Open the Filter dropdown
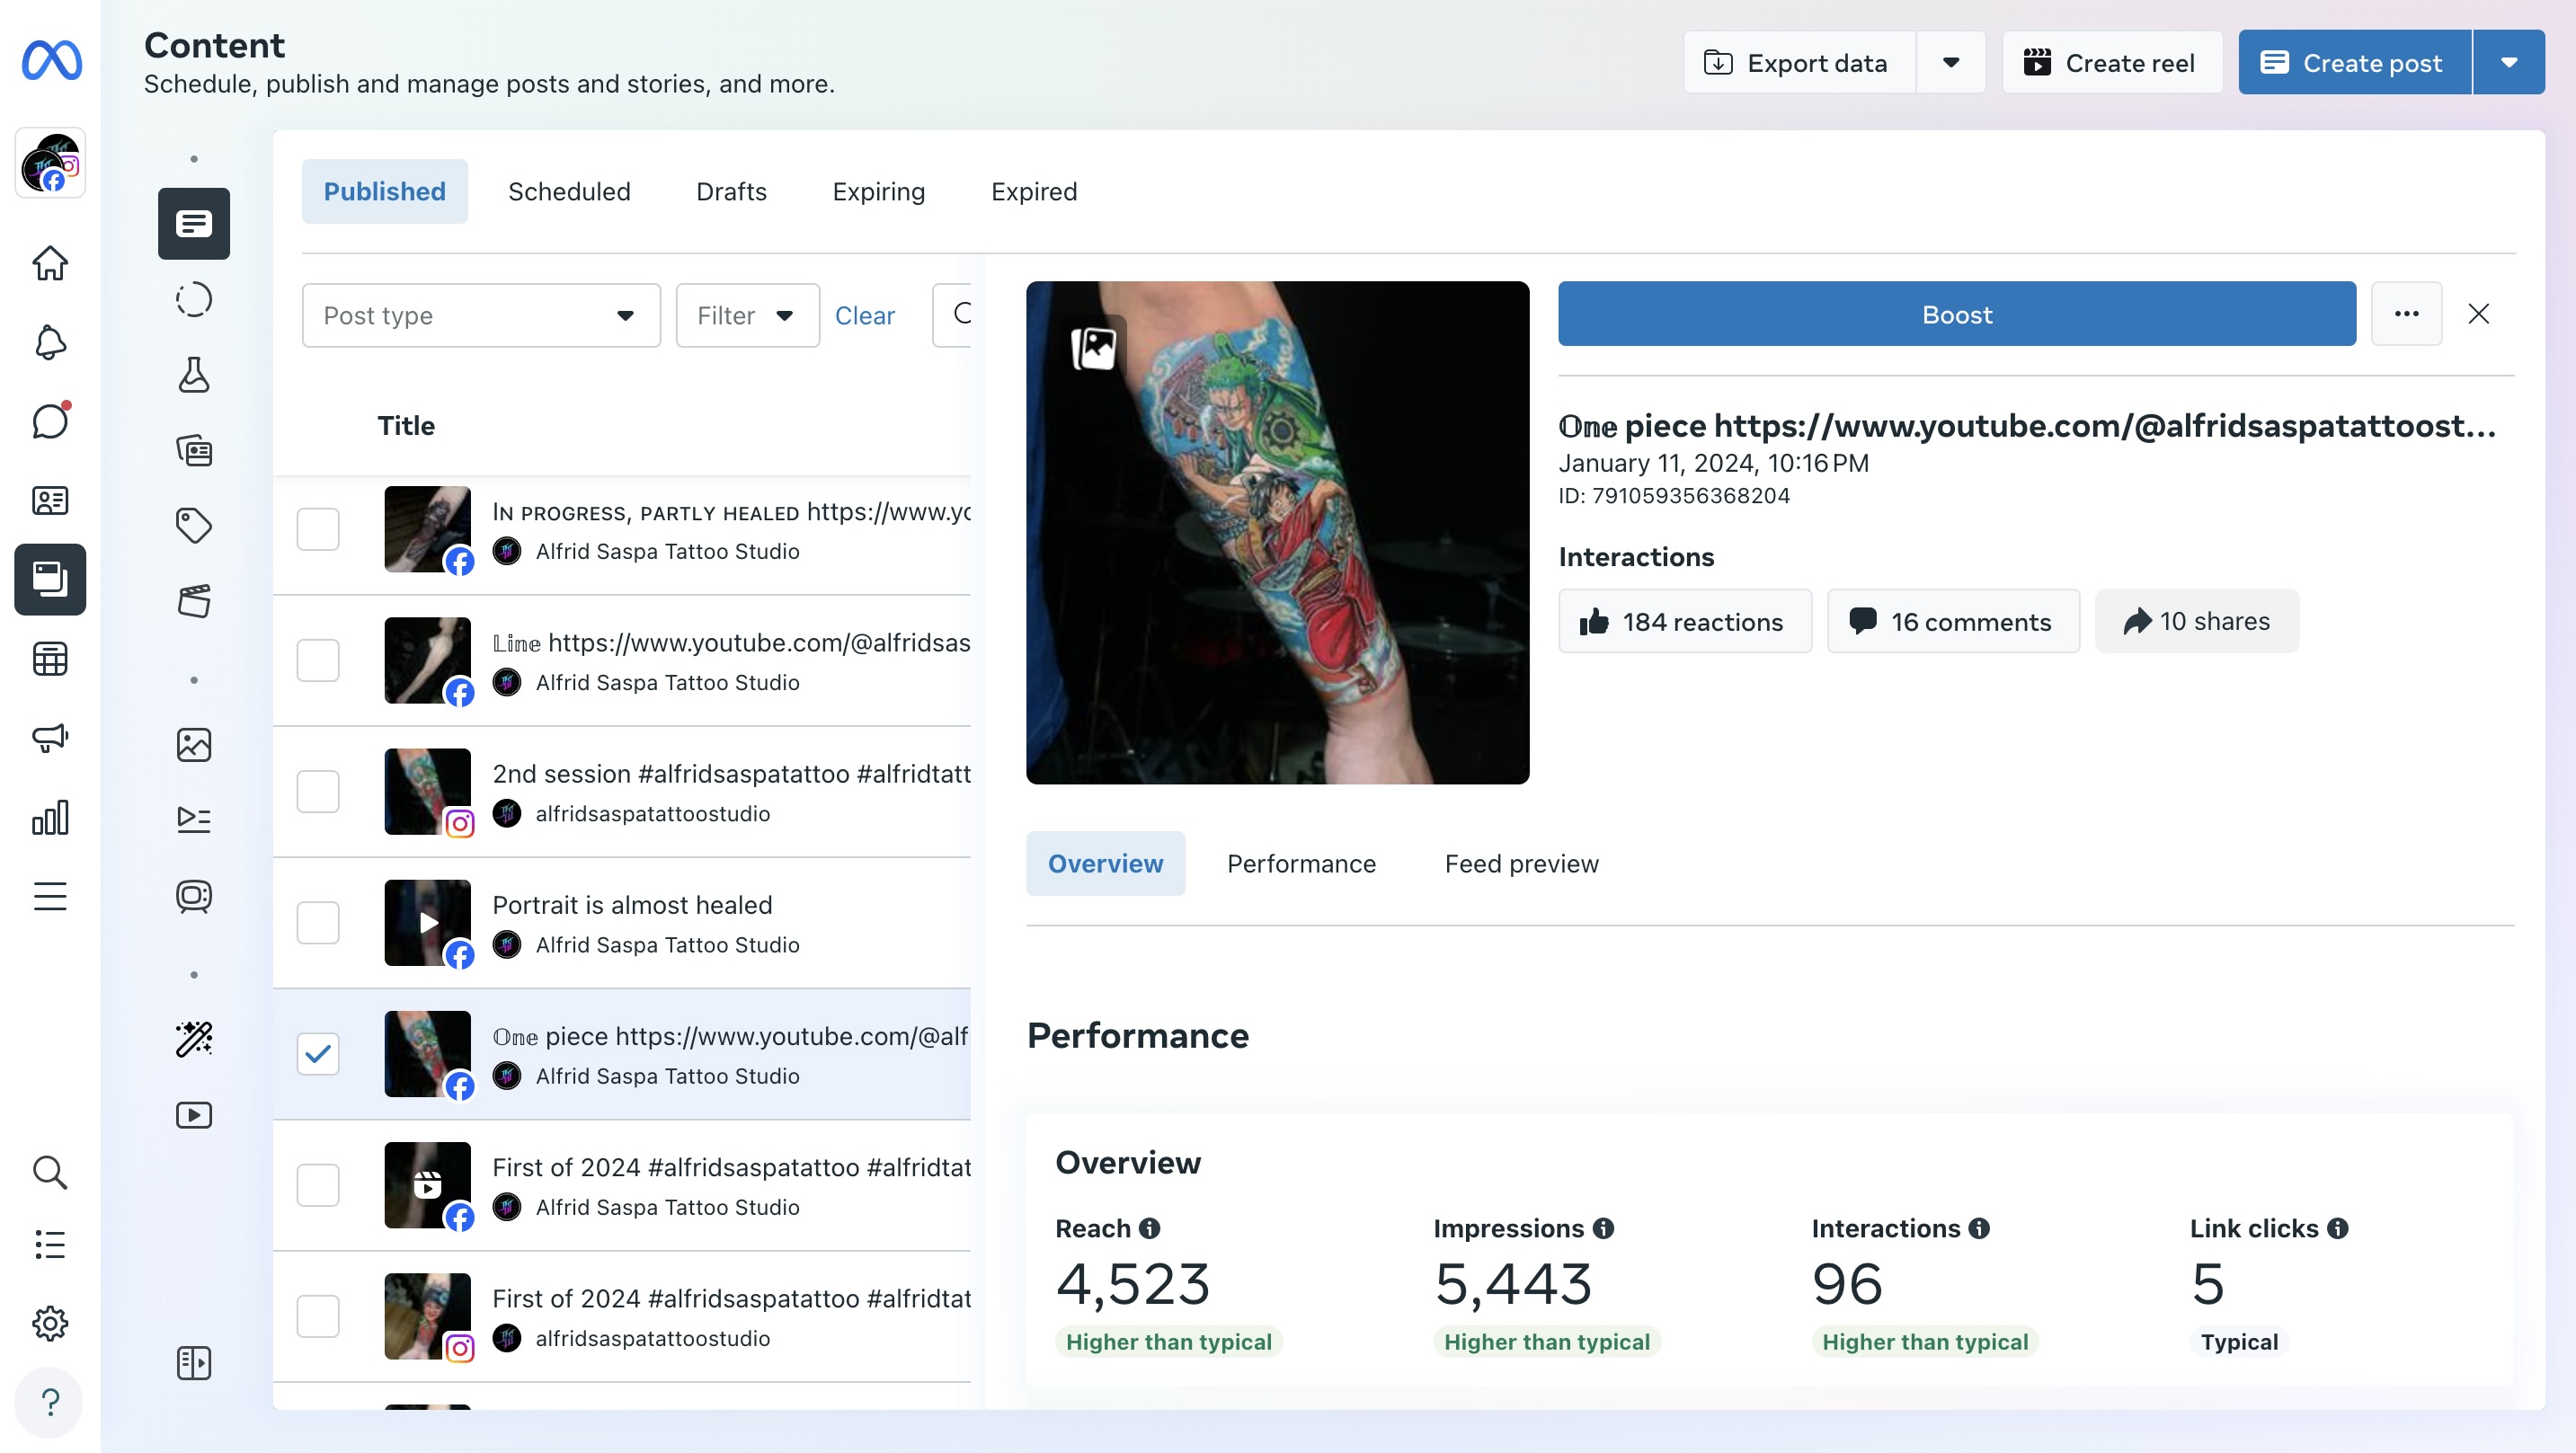Viewport: 2576px width, 1453px height. pyautogui.click(x=747, y=315)
